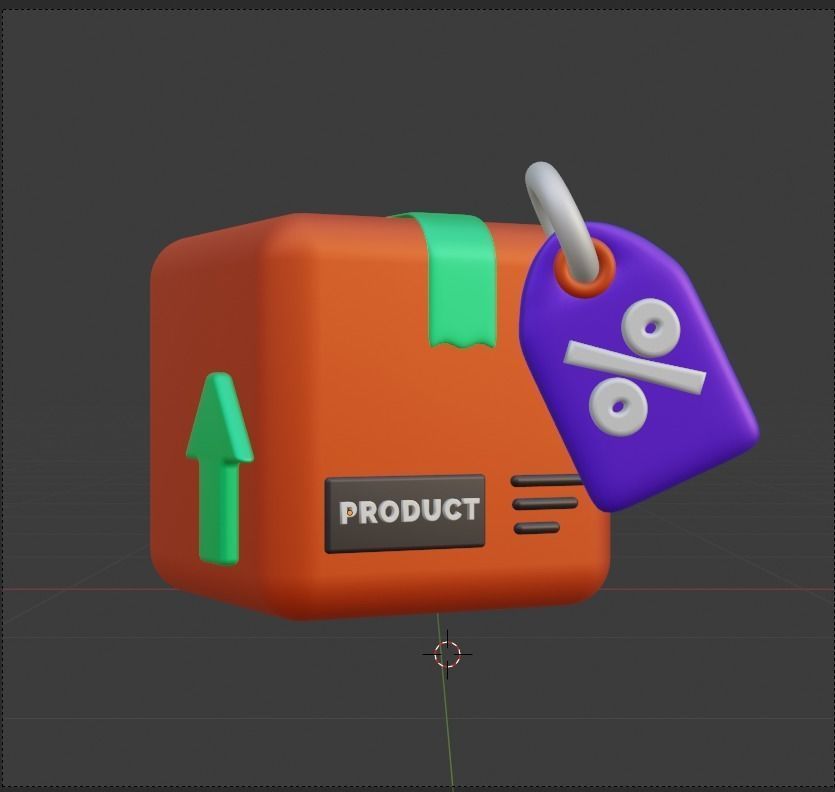Click the green upward arrow on box side

219,469
